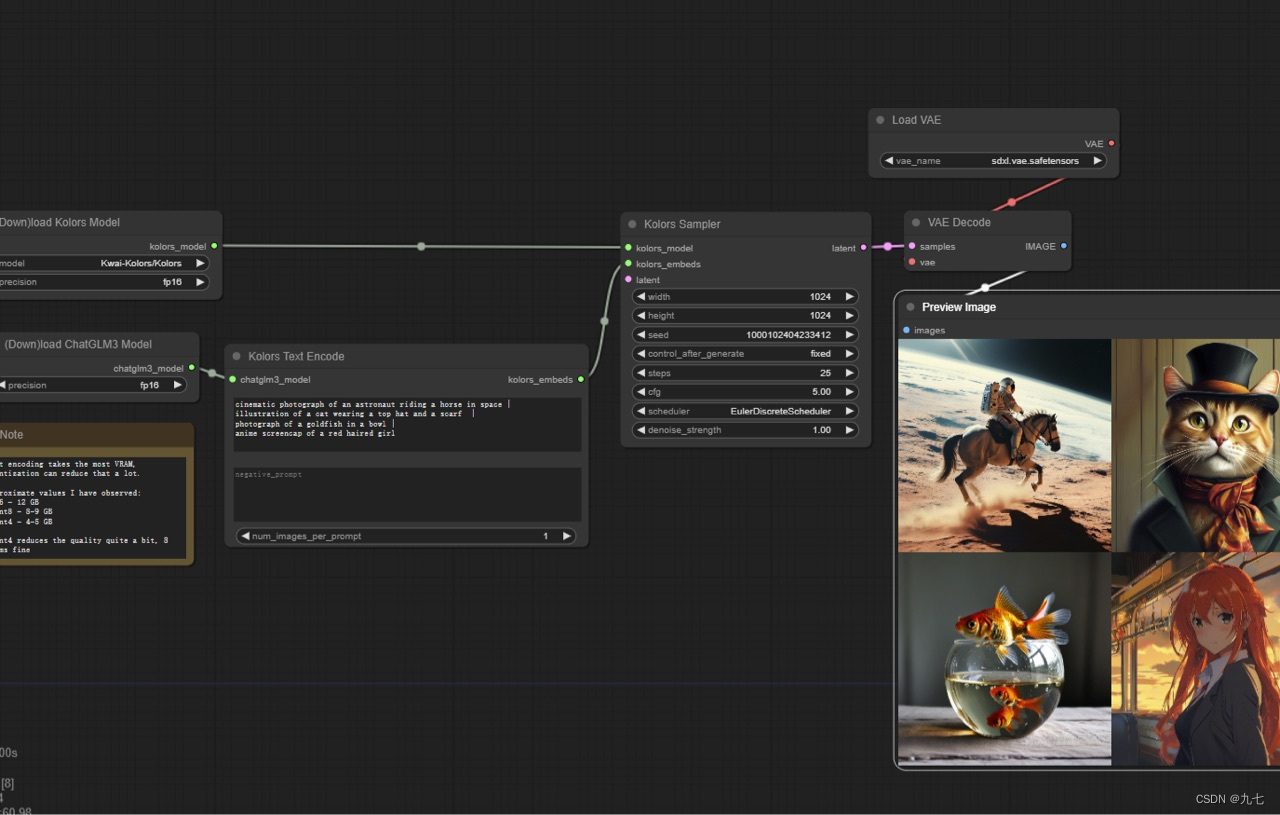Click the IMAGE output port on VAE Decode
Viewport: 1280px width, 815px height.
point(1063,246)
